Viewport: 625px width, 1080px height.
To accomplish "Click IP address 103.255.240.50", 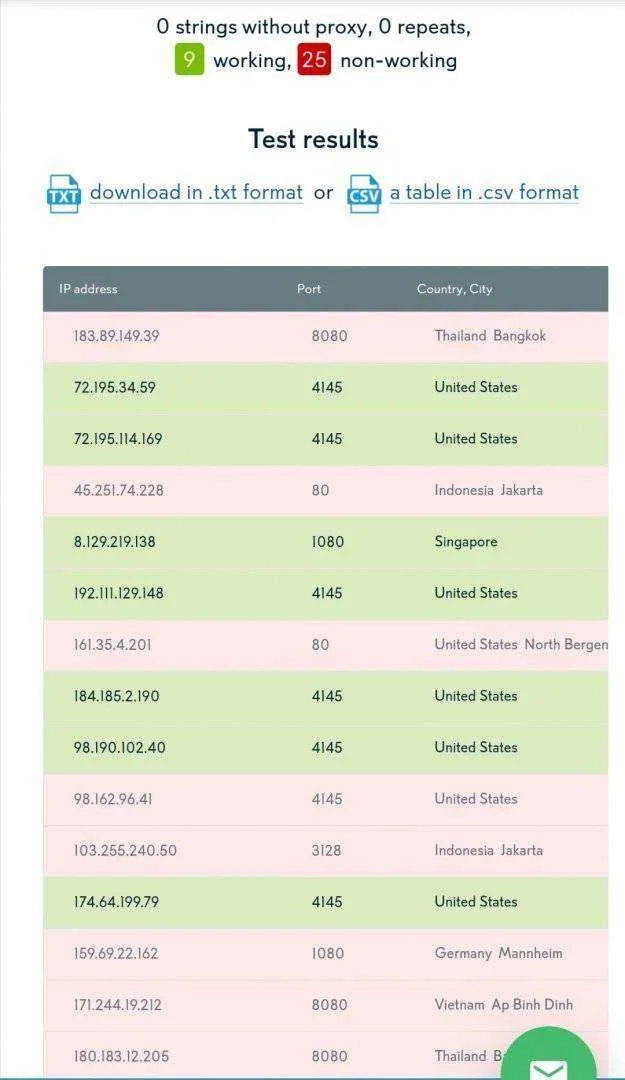I will pyautogui.click(x=125, y=851).
